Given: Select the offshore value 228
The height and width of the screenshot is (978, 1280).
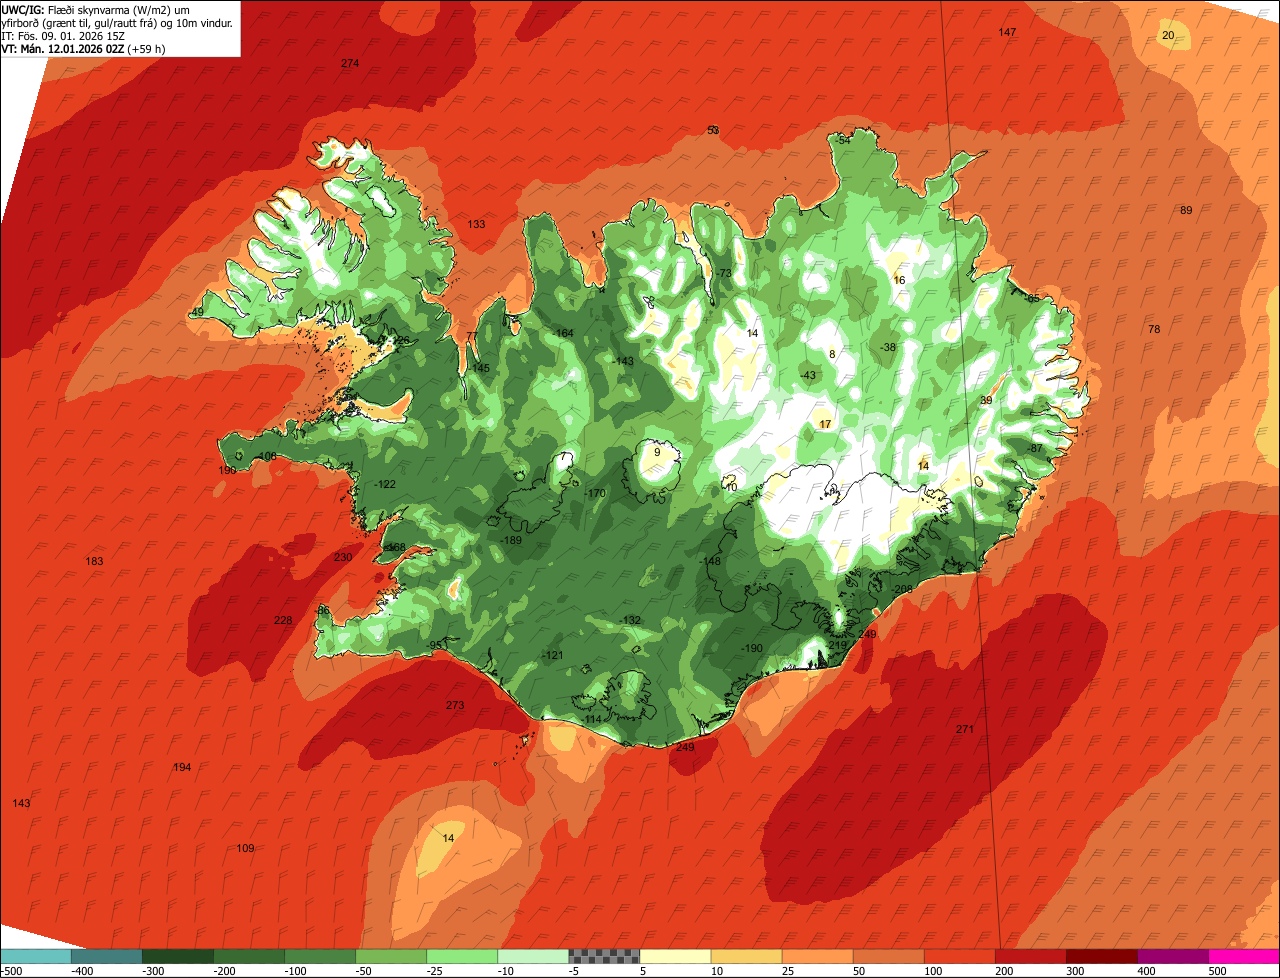Looking at the screenshot, I should point(283,620).
